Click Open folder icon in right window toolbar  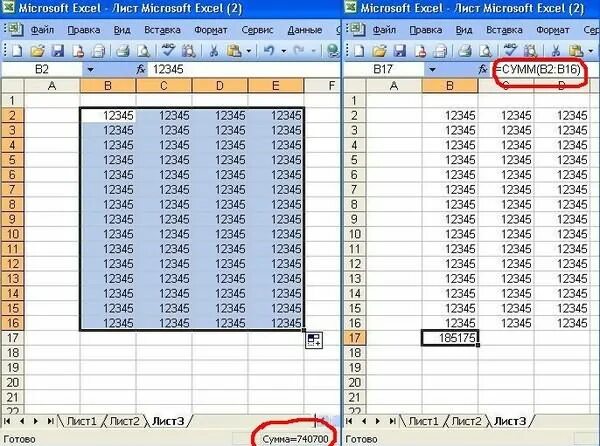[380, 50]
